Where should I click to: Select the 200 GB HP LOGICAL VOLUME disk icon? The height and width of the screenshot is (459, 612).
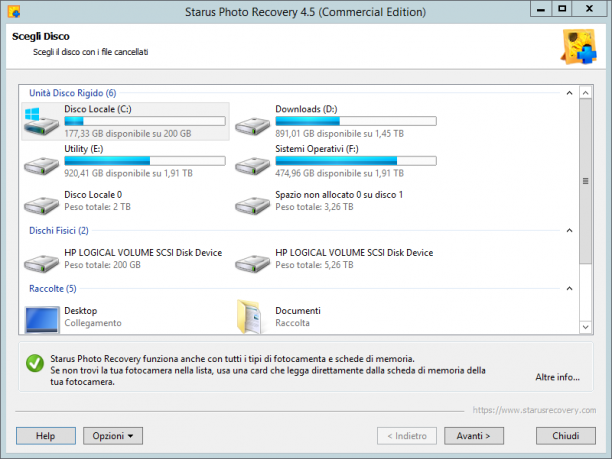41,263
